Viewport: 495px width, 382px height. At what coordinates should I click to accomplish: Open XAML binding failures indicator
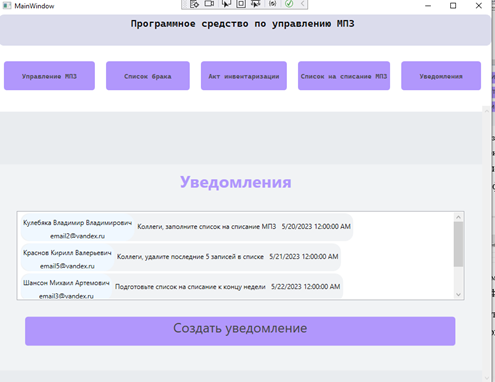pos(272,4)
